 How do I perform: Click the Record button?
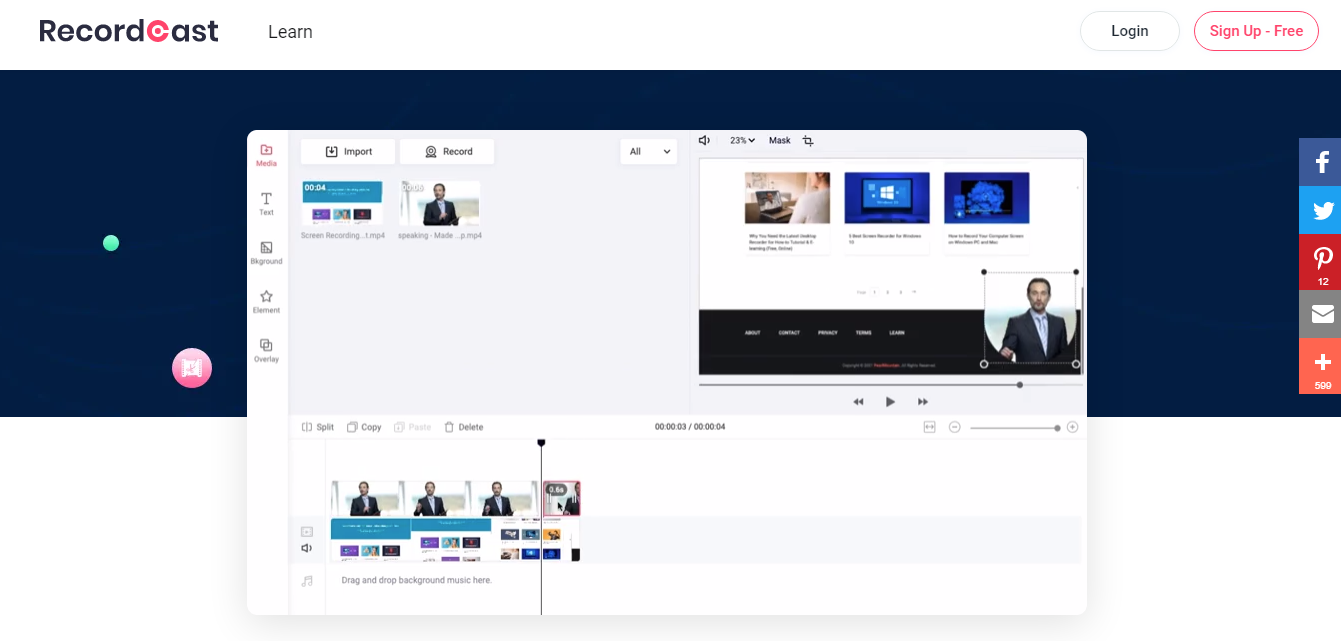tap(447, 152)
